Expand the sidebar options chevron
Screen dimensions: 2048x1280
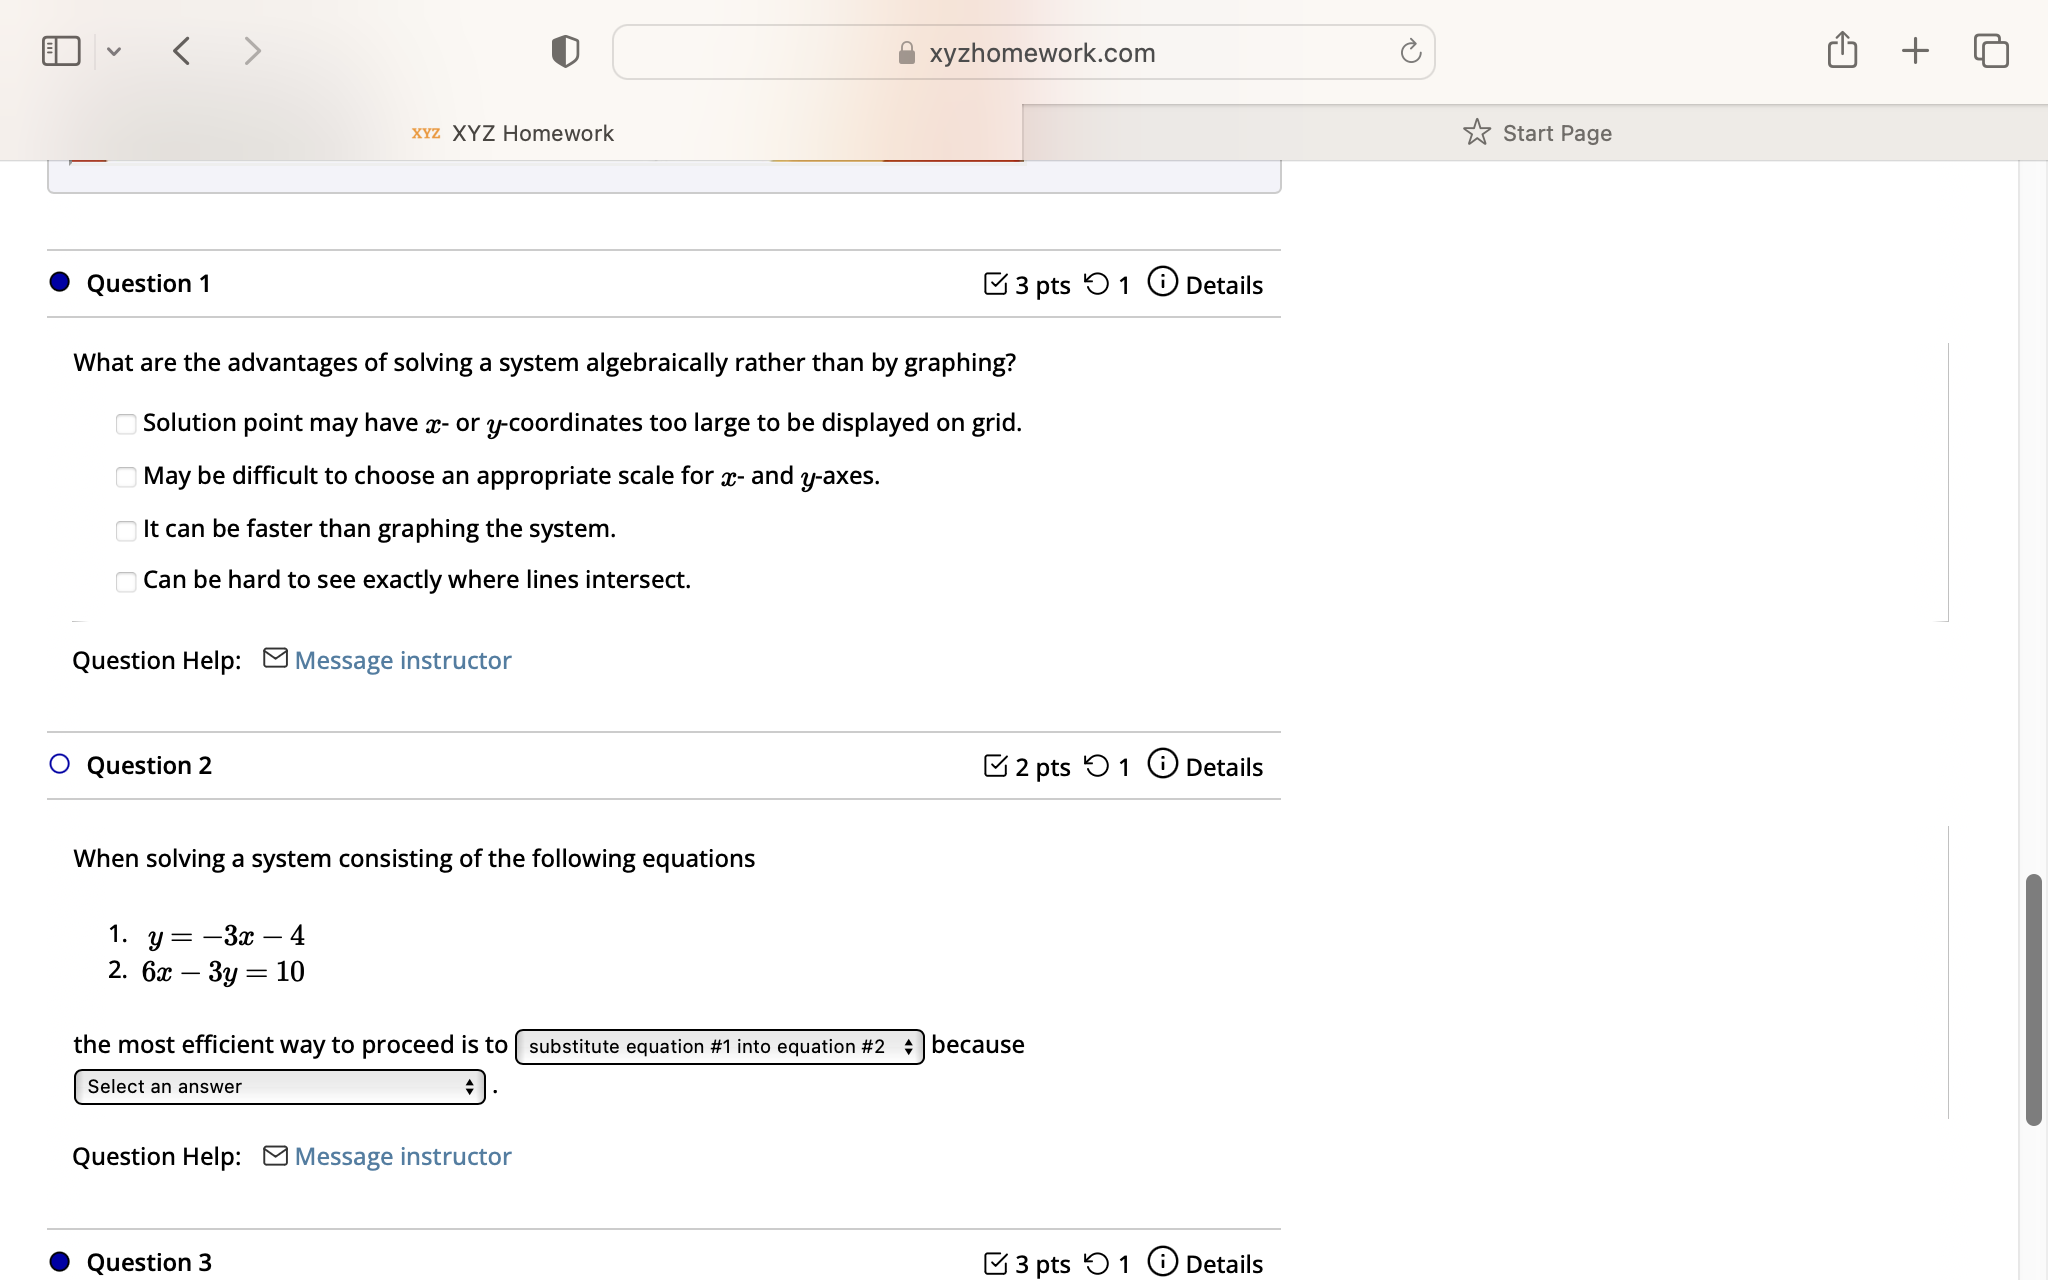click(114, 50)
